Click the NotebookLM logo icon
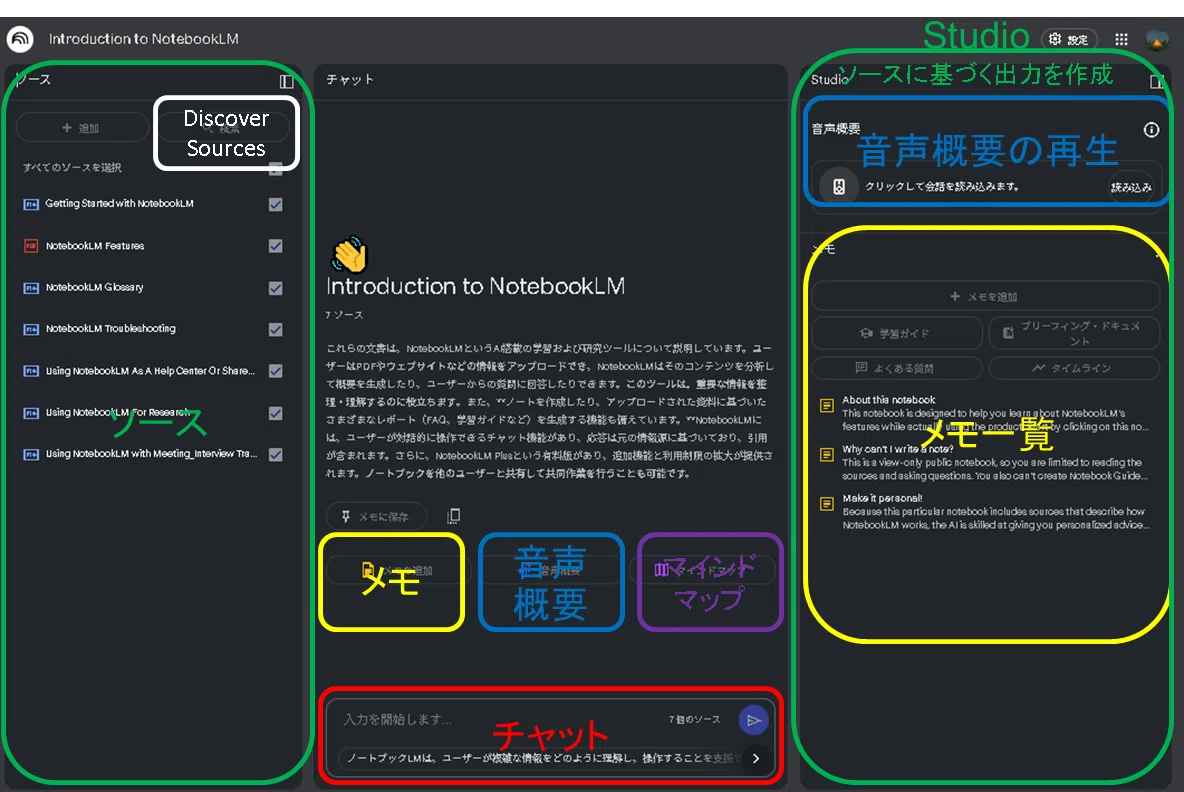The height and width of the screenshot is (792, 1184). pyautogui.click(x=20, y=39)
